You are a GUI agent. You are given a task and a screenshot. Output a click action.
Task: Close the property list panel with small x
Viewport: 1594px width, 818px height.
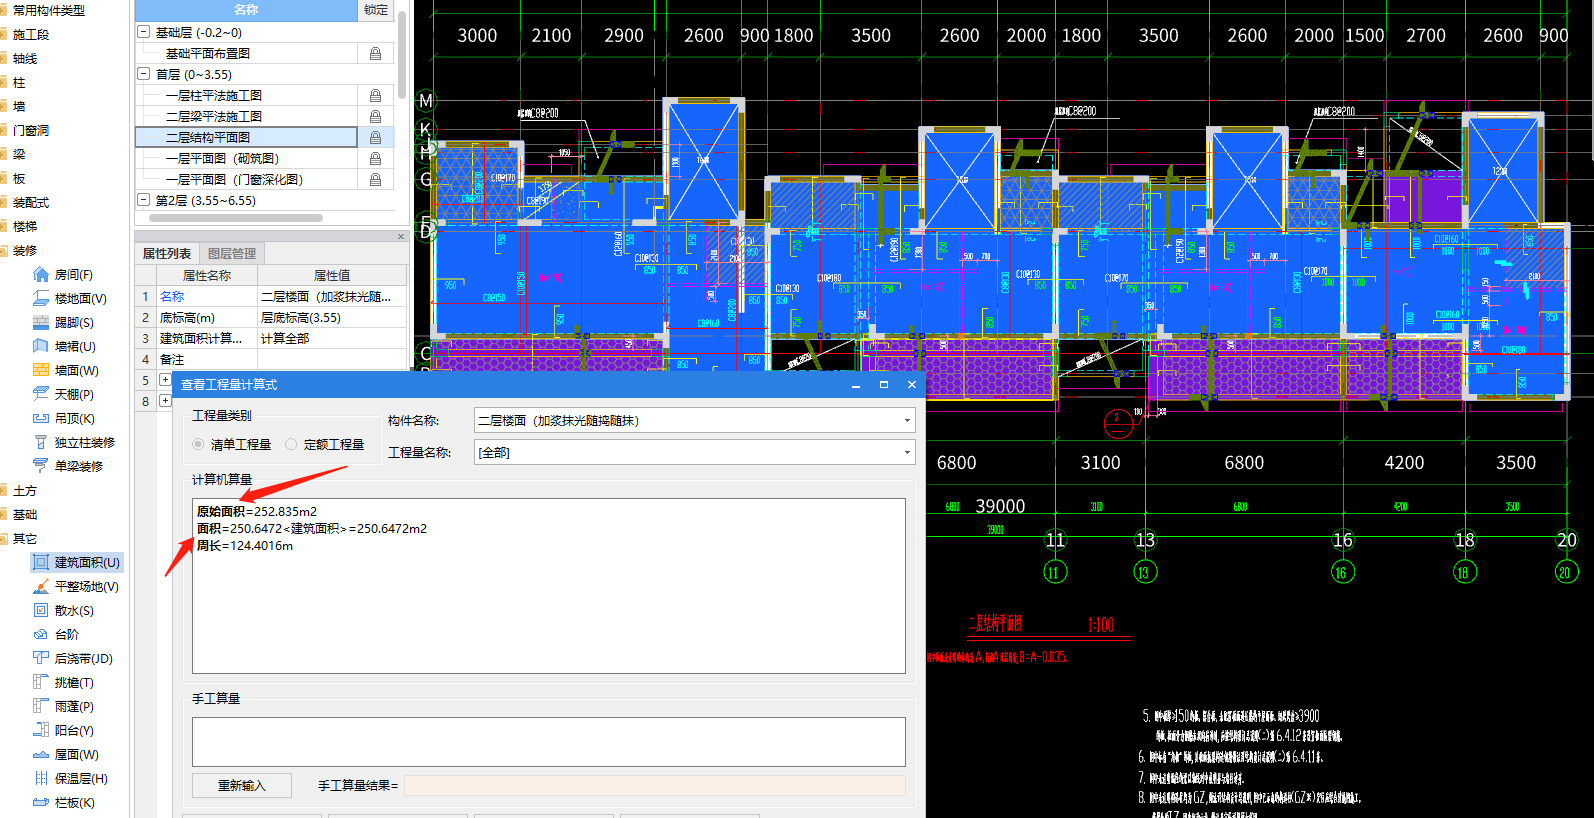click(401, 237)
